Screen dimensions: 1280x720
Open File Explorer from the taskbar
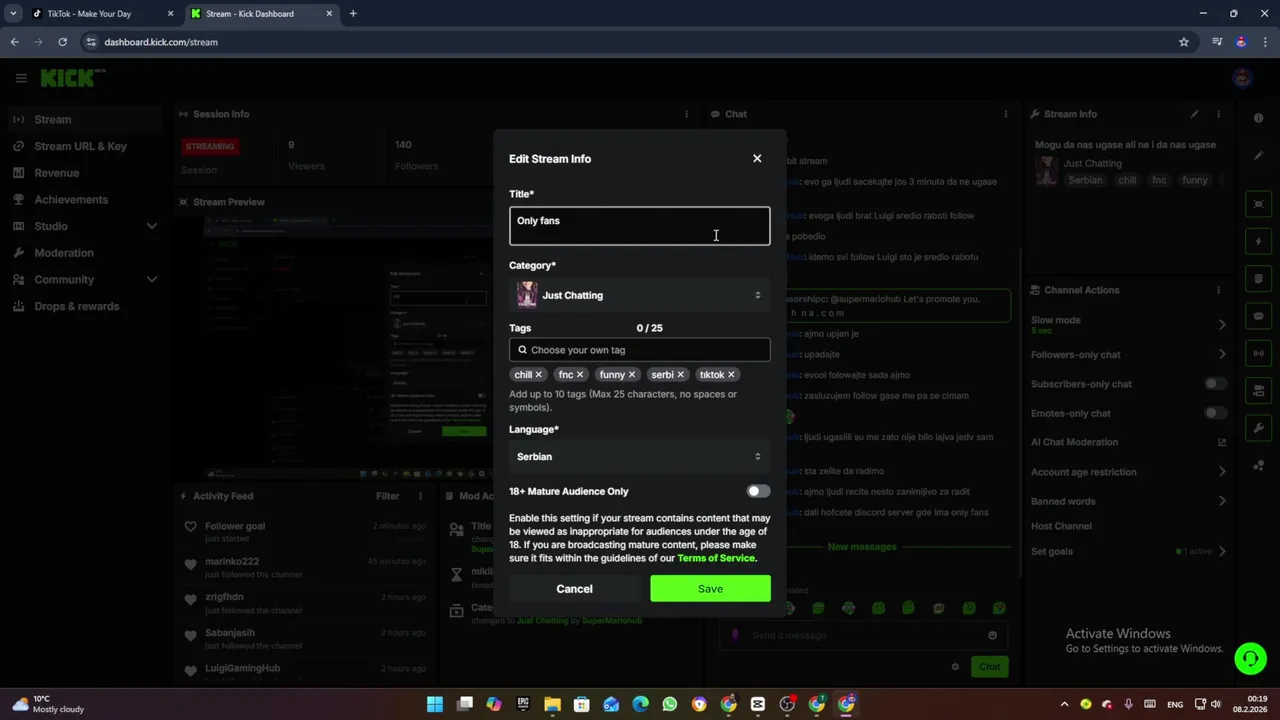552,704
